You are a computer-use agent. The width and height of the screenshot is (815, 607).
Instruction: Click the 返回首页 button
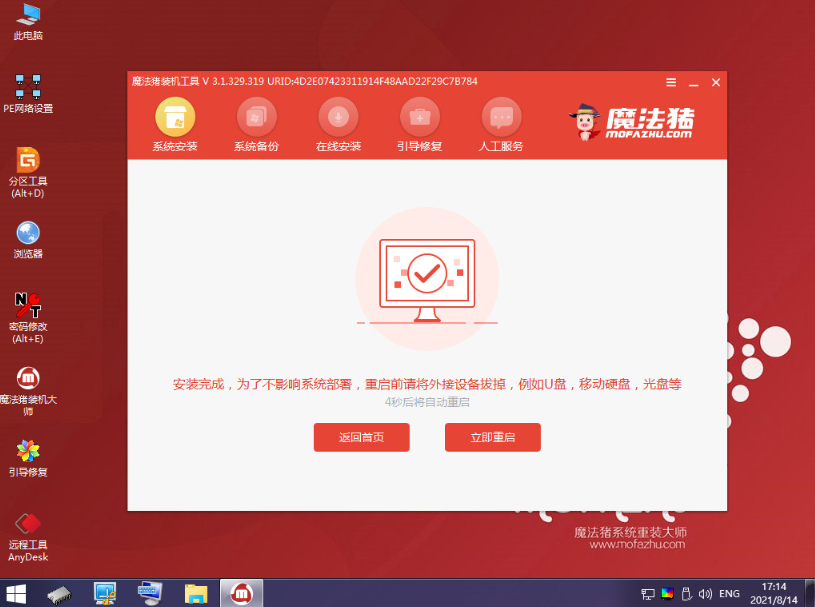point(362,437)
